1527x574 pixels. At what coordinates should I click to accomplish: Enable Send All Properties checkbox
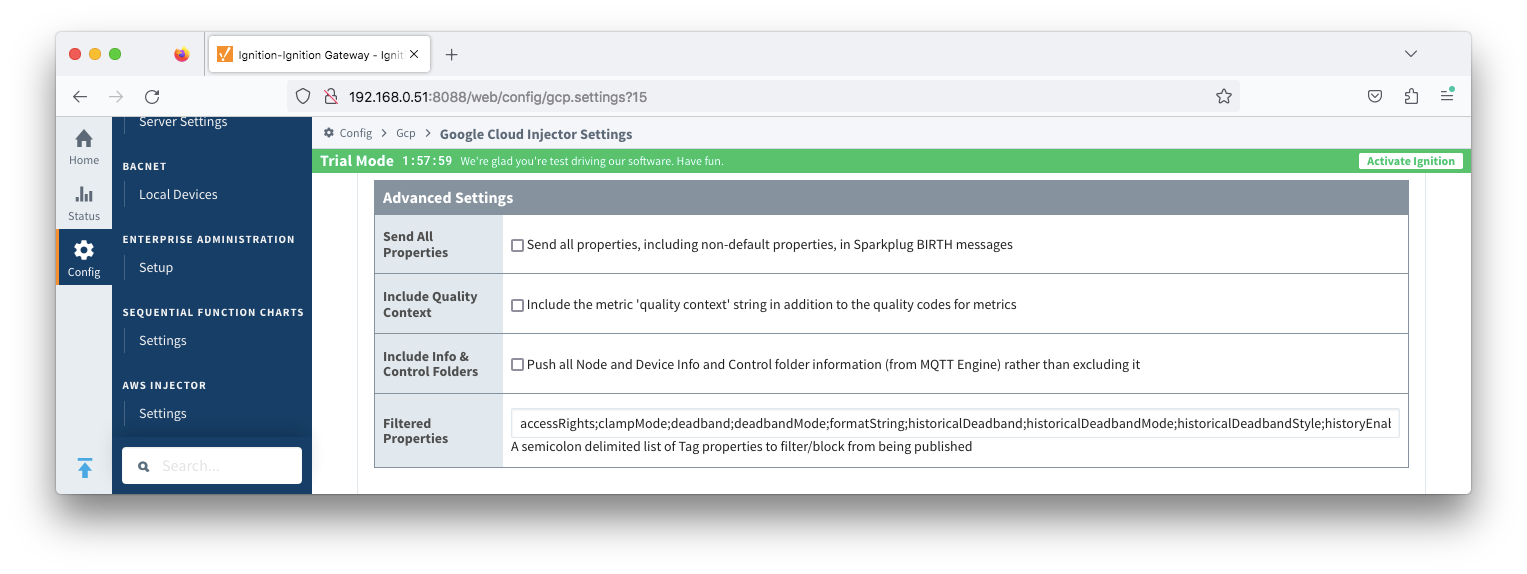click(x=518, y=245)
